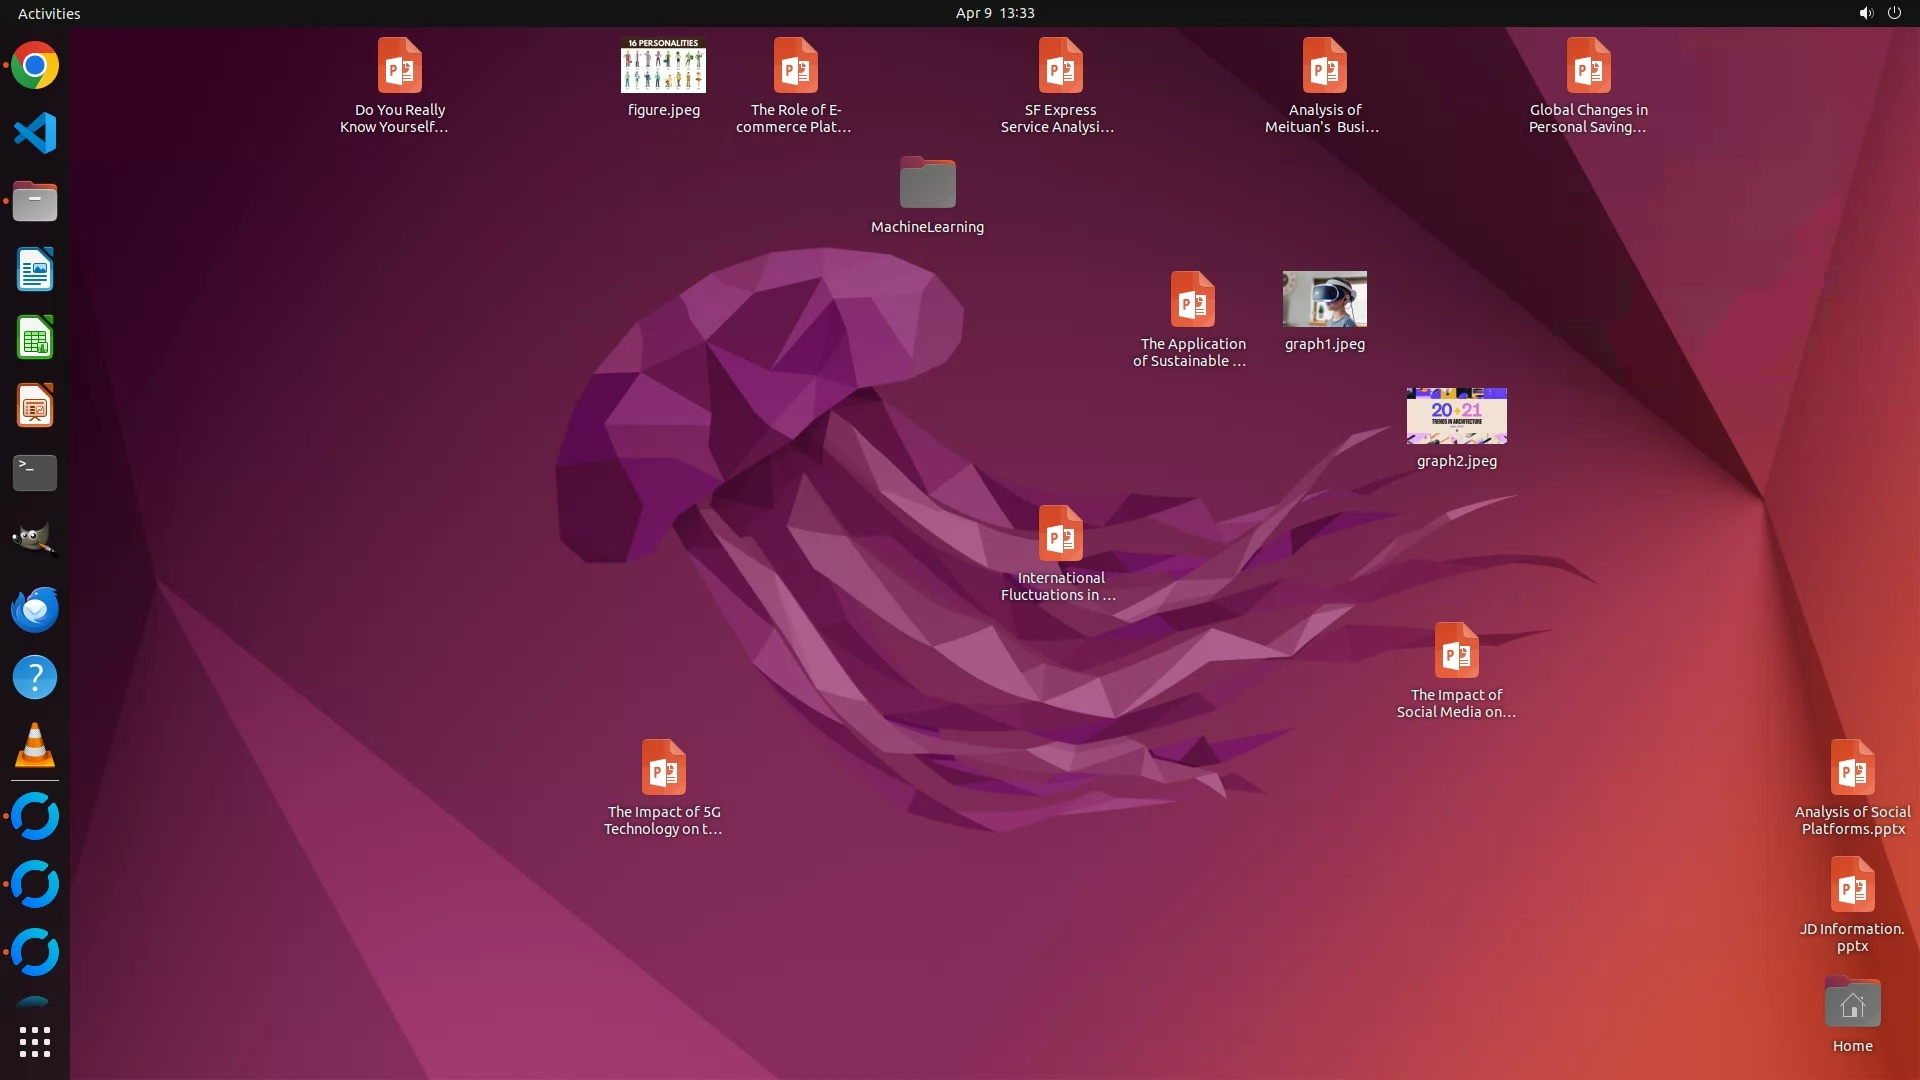Launch GIMP from the dock

pyautogui.click(x=35, y=541)
